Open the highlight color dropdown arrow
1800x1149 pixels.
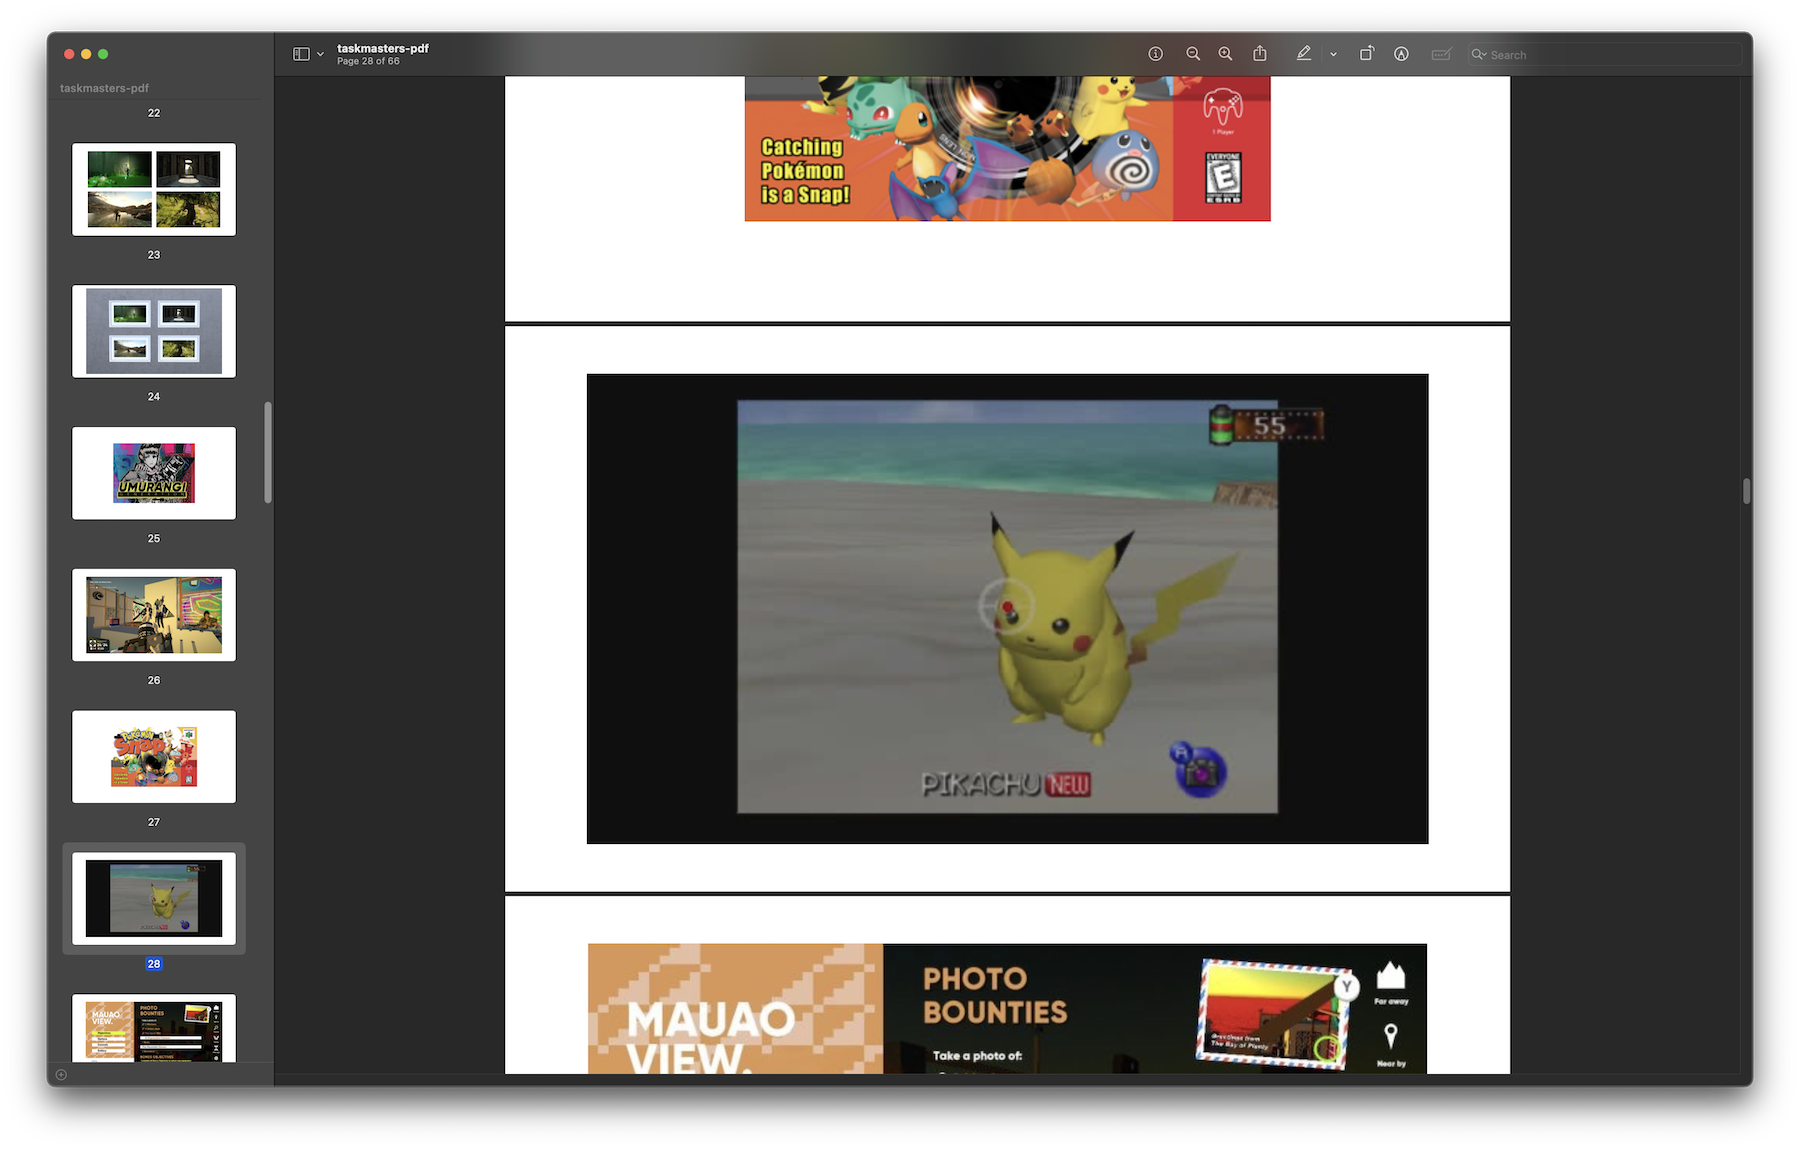pos(1333,54)
